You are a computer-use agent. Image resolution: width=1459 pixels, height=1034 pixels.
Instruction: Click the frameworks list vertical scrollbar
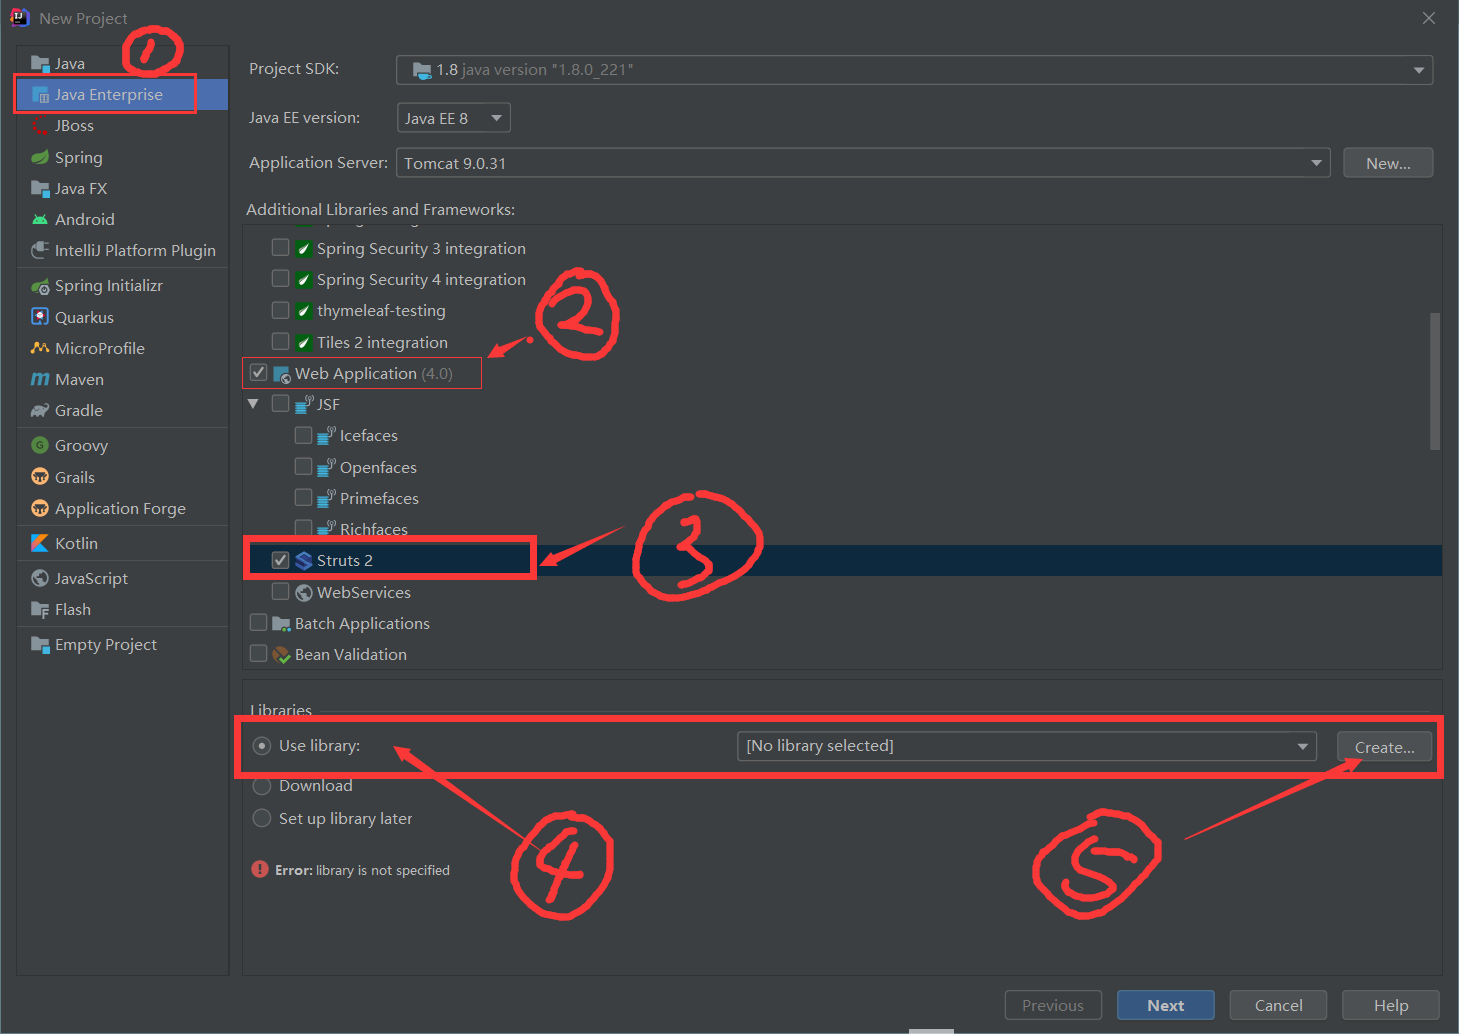[1435, 381]
